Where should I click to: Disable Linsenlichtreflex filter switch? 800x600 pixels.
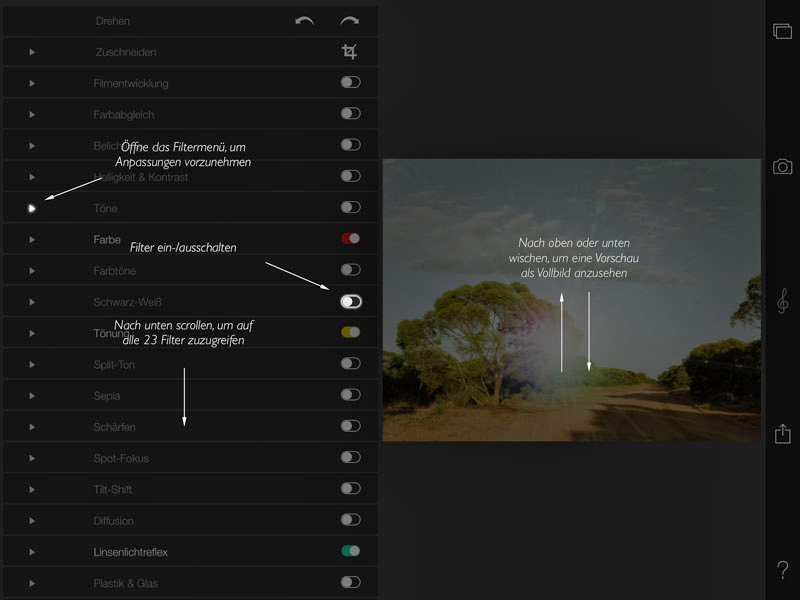click(x=351, y=551)
